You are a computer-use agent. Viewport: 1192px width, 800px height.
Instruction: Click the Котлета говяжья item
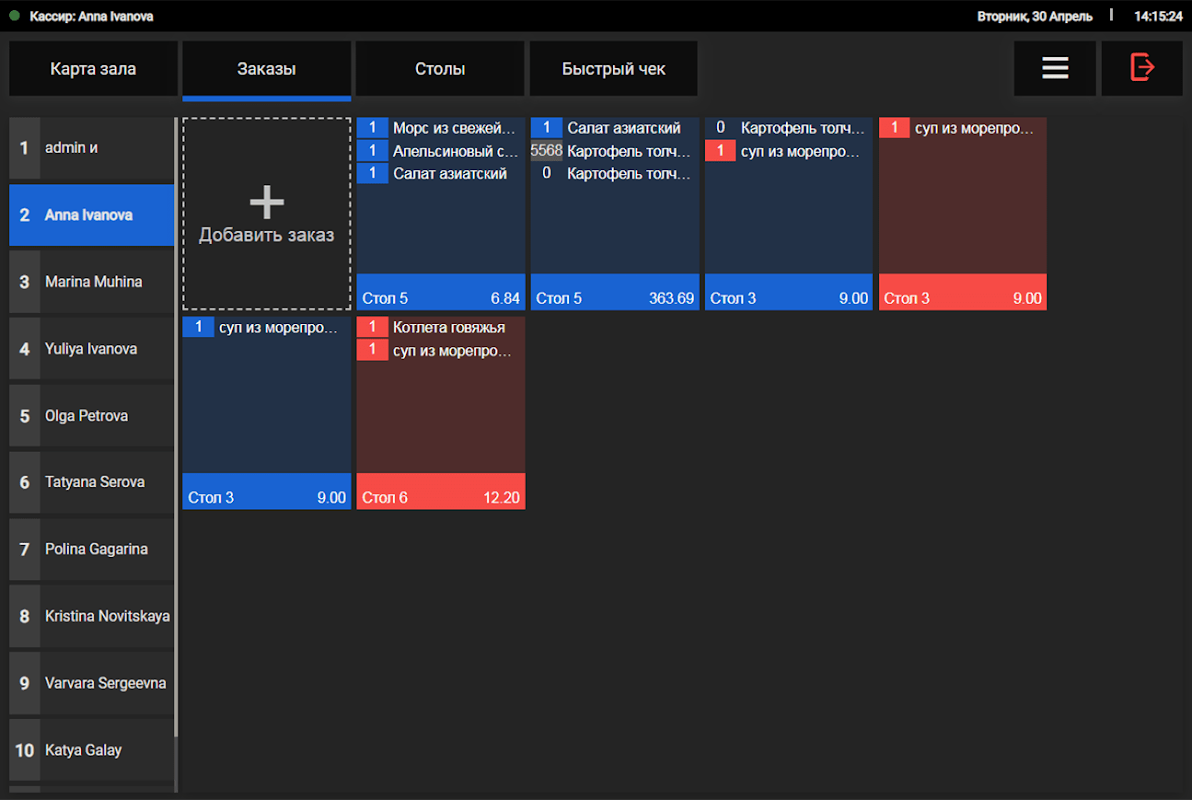click(x=441, y=327)
